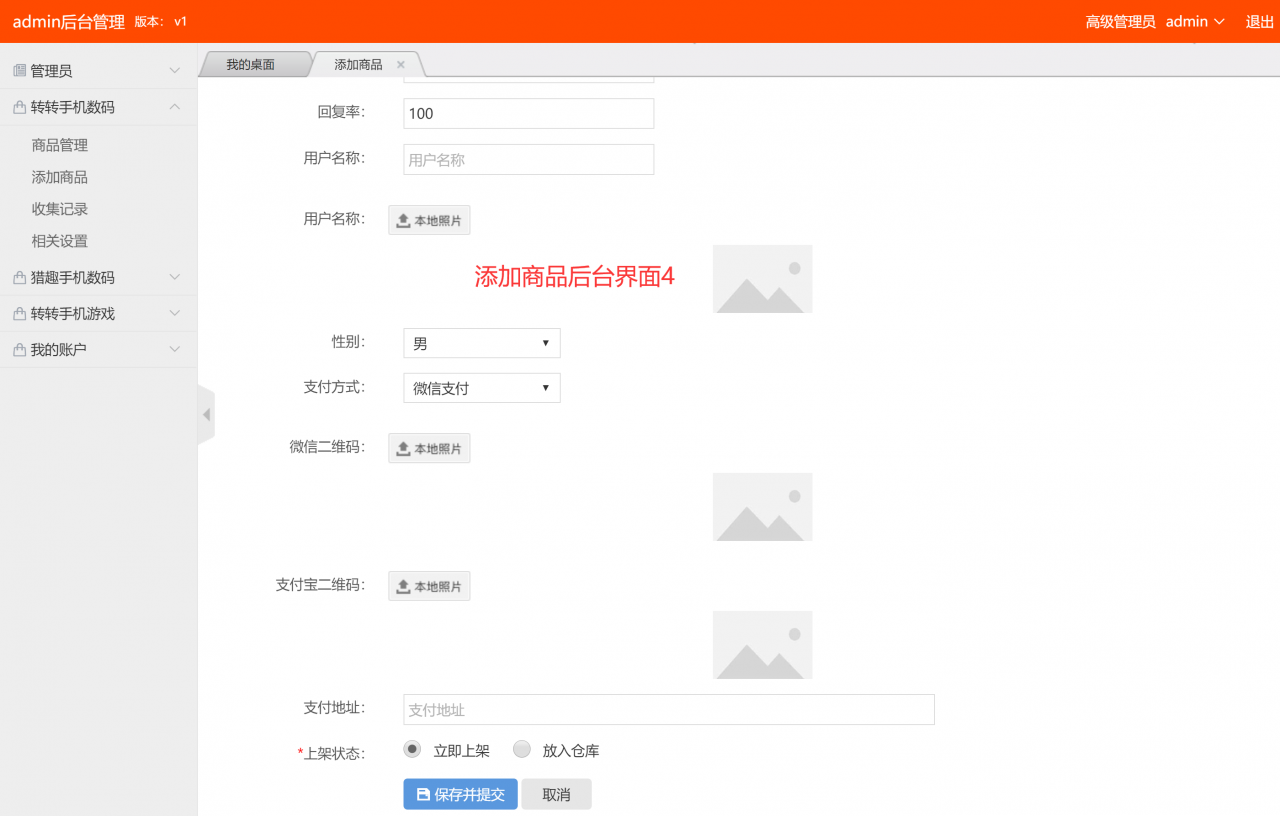Screen dimensions: 1280x816
Task: Open the 性别 dropdown showing 男
Action: point(482,343)
